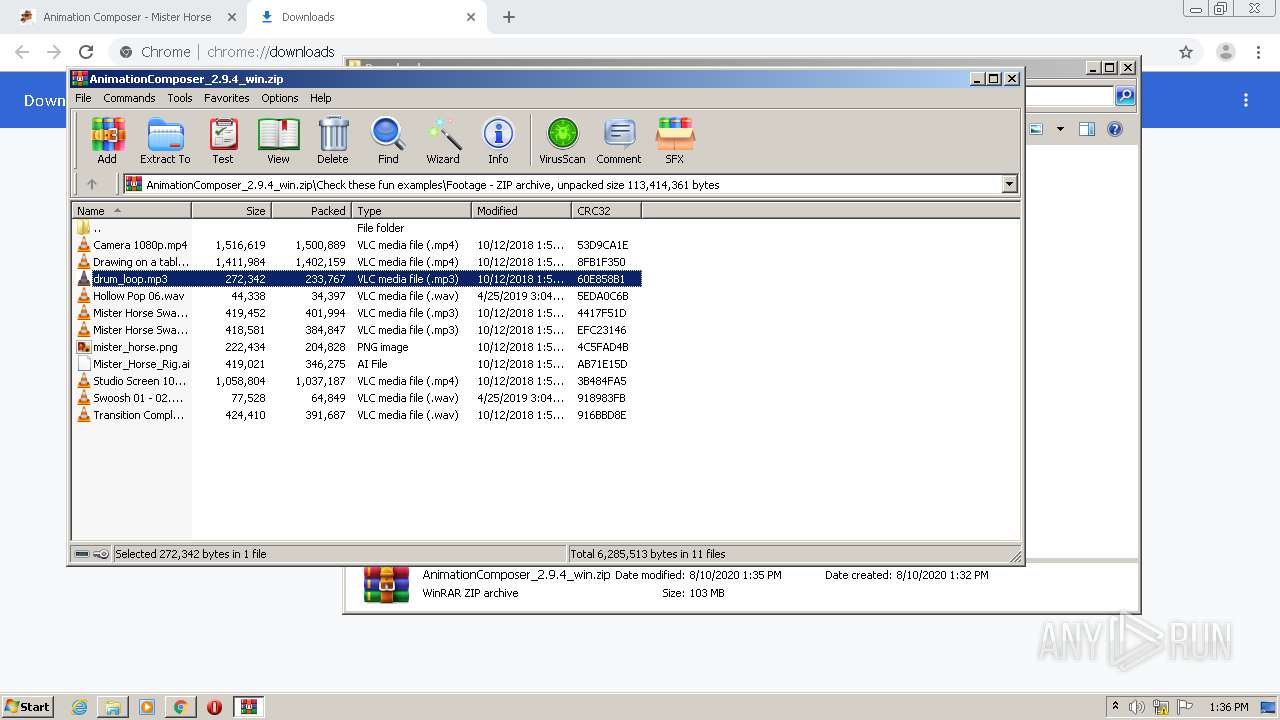Viewport: 1280px width, 720px height.
Task: Sort by Name column header
Action: [131, 211]
